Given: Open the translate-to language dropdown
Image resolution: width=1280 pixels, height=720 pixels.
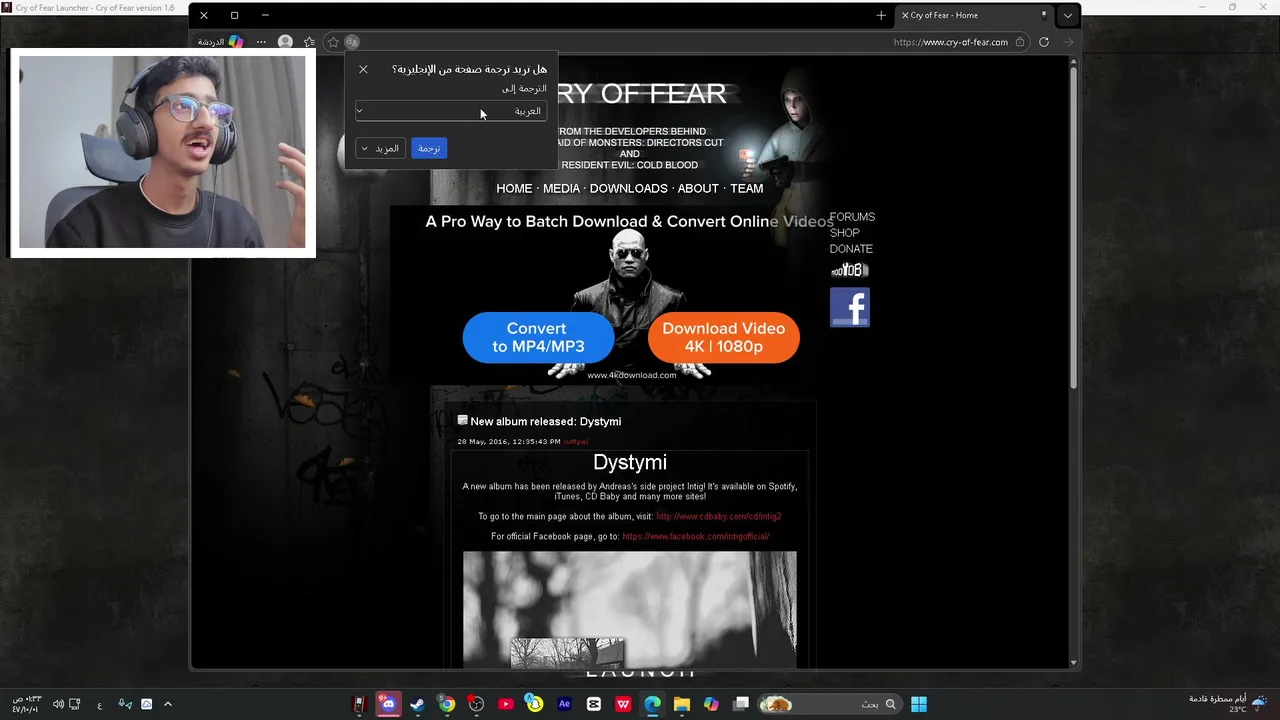Looking at the screenshot, I should pos(451,111).
